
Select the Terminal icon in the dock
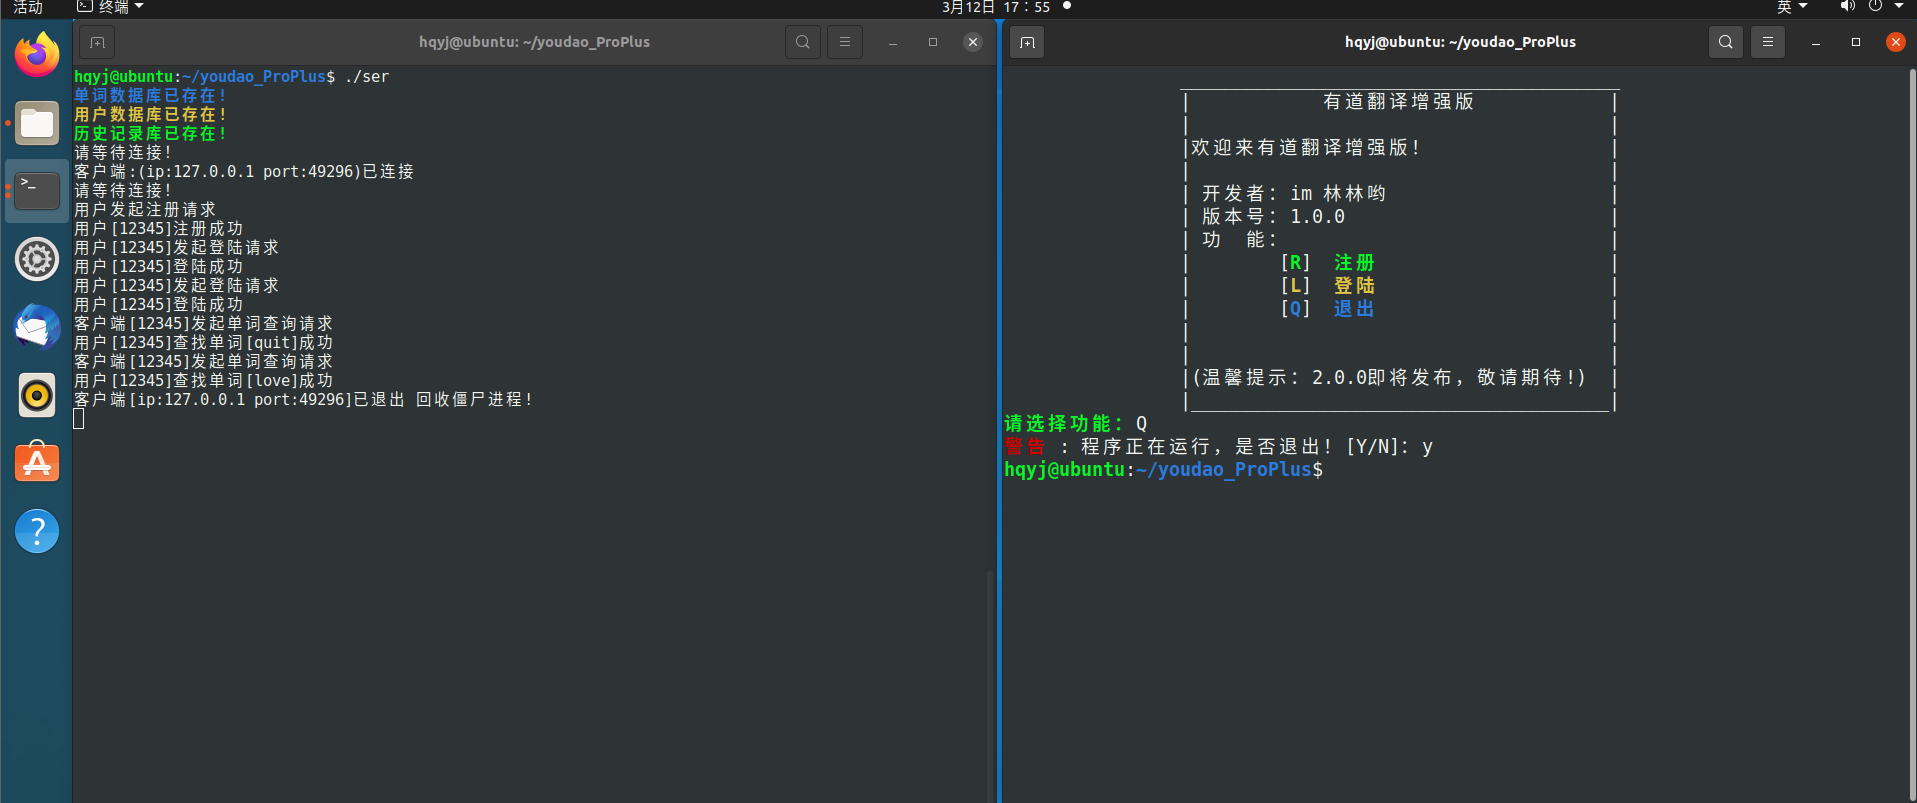[x=37, y=191]
